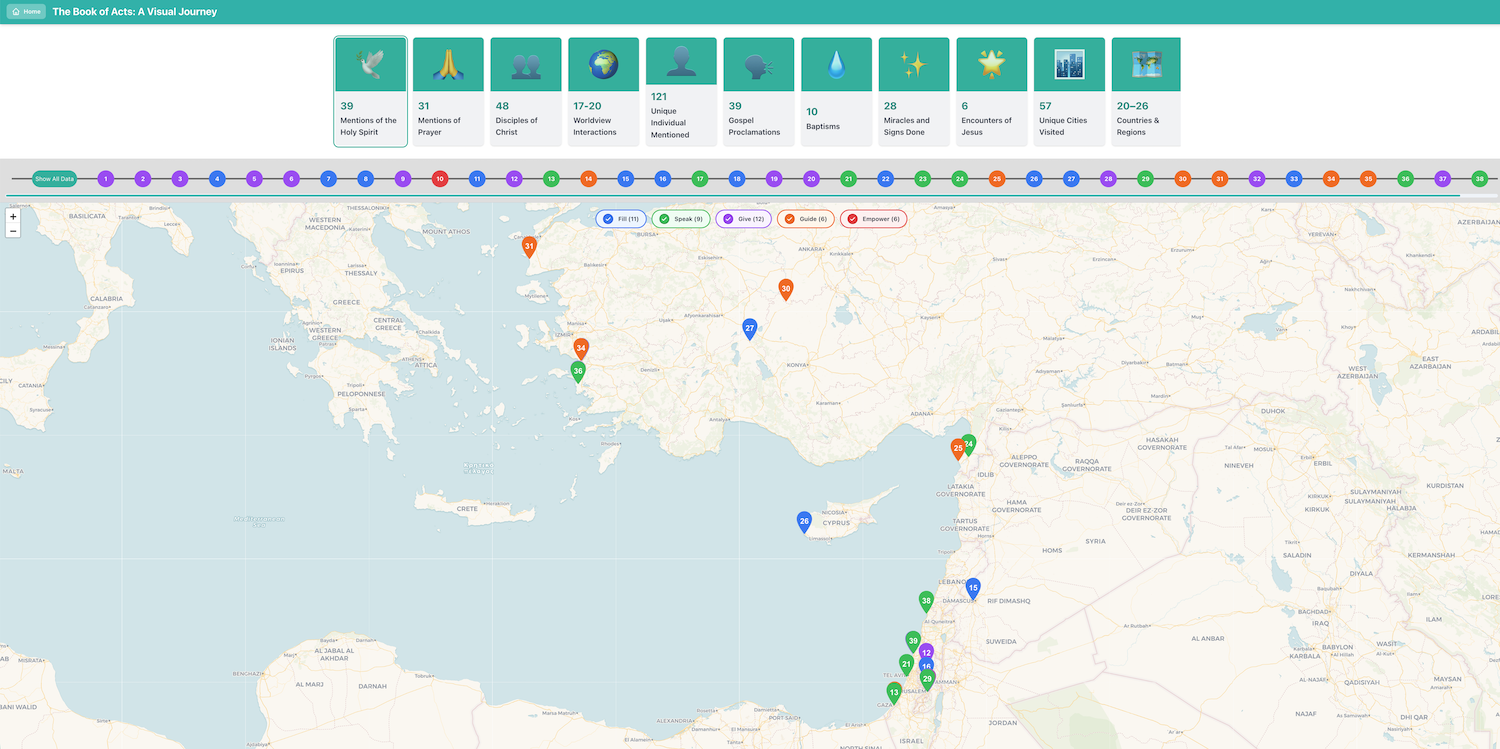Image resolution: width=1500 pixels, height=749 pixels.
Task: Zoom in on the map
Action: [13, 216]
